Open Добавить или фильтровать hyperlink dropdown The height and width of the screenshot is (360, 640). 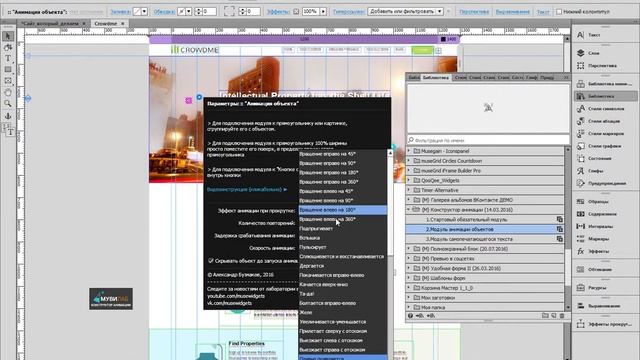click(x=405, y=11)
